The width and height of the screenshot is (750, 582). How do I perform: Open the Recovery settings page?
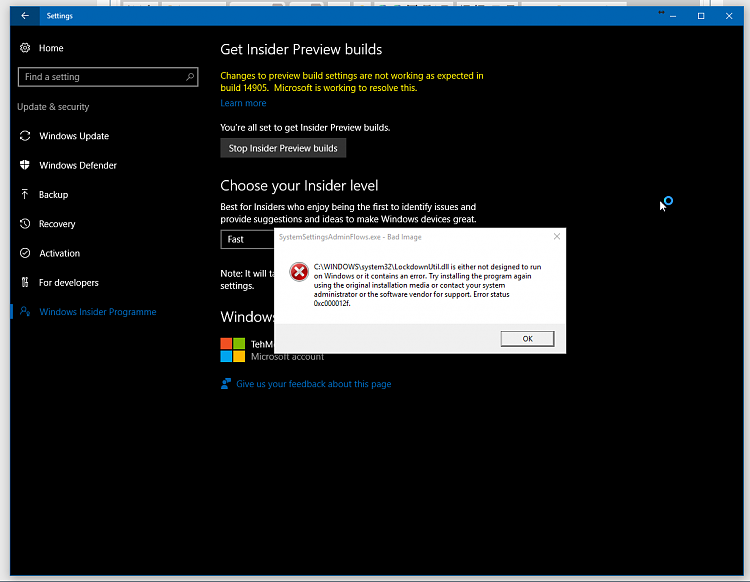[57, 224]
